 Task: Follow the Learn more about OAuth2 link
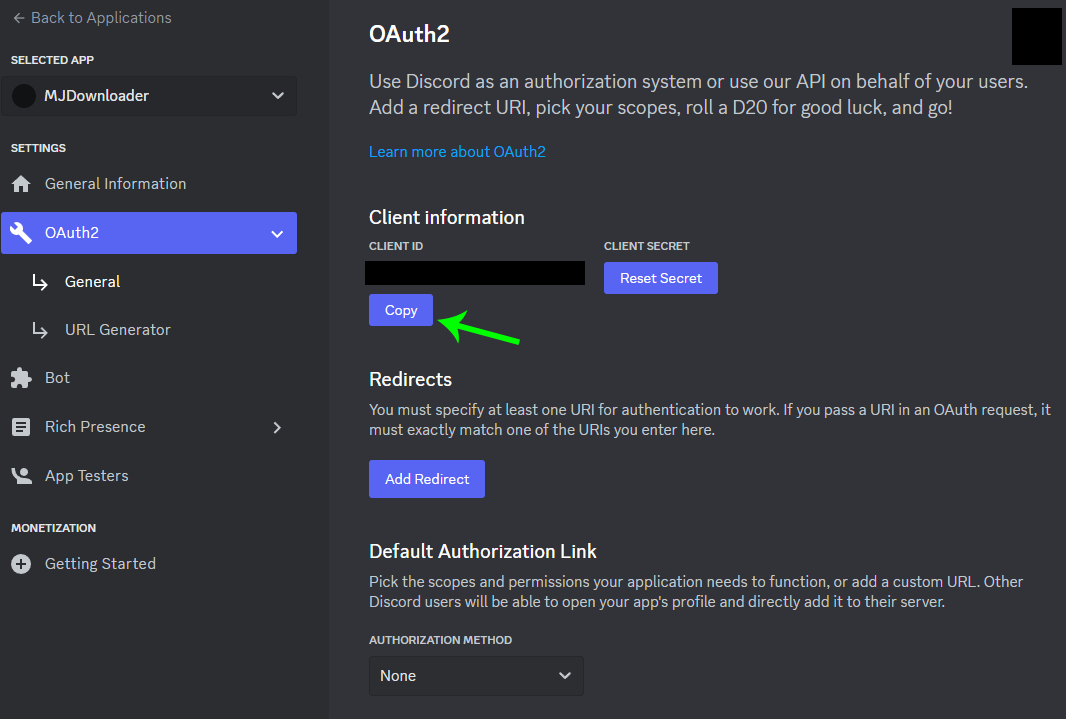[x=457, y=152]
